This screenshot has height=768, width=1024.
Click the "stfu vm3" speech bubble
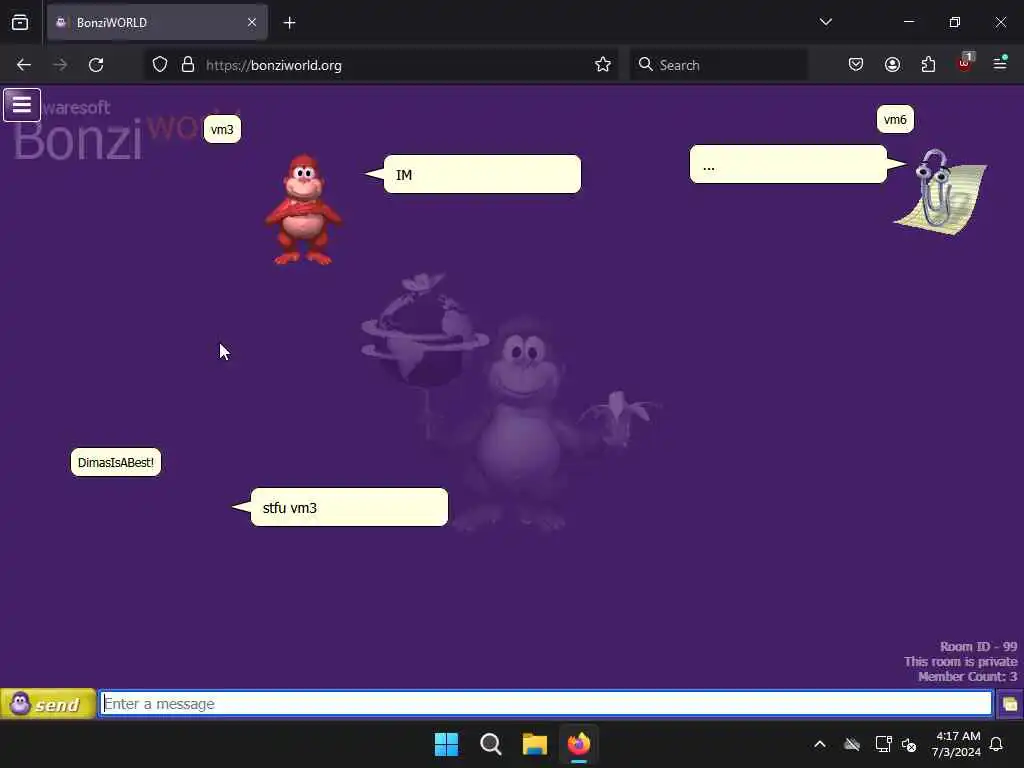pyautogui.click(x=349, y=507)
